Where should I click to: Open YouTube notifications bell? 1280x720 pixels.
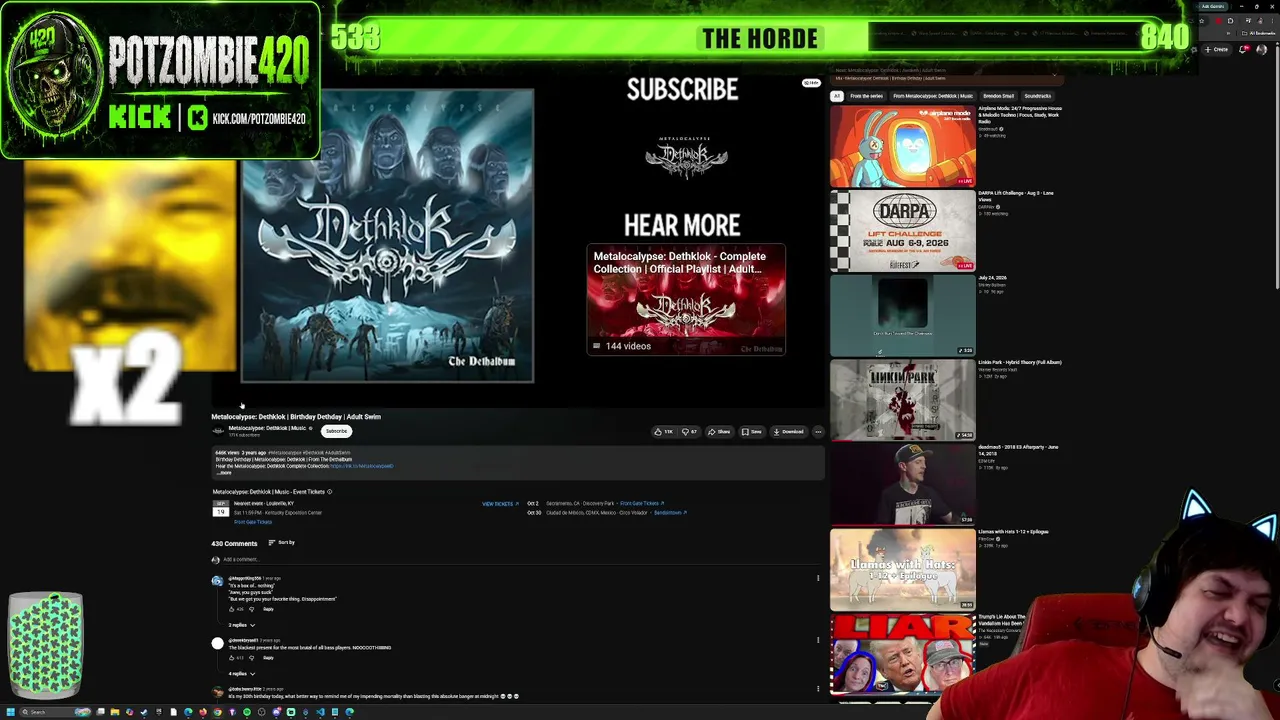(x=1246, y=49)
